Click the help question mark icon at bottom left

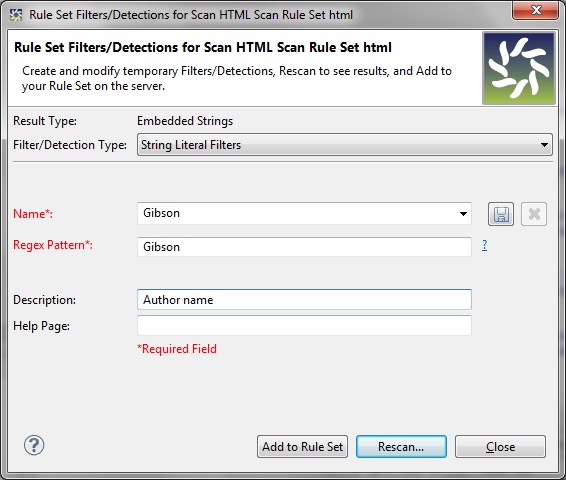[x=34, y=445]
